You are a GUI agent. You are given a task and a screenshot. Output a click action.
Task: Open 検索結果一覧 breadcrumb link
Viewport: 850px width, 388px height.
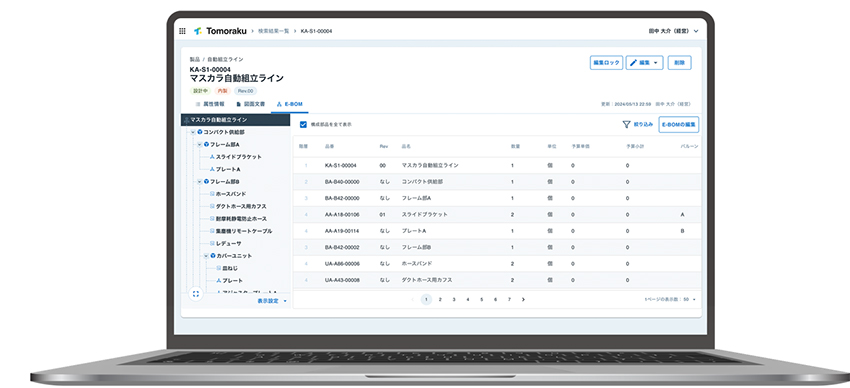coord(274,31)
